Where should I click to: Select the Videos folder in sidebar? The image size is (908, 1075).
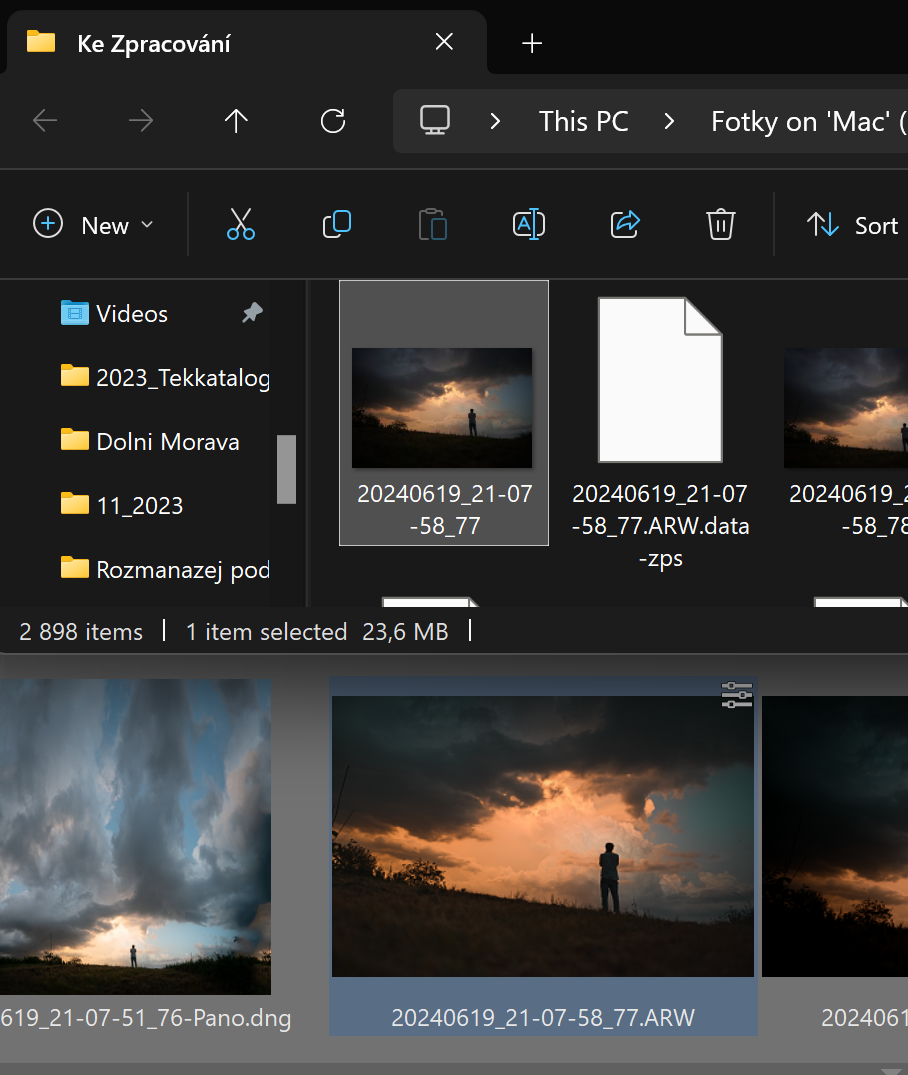[131, 314]
